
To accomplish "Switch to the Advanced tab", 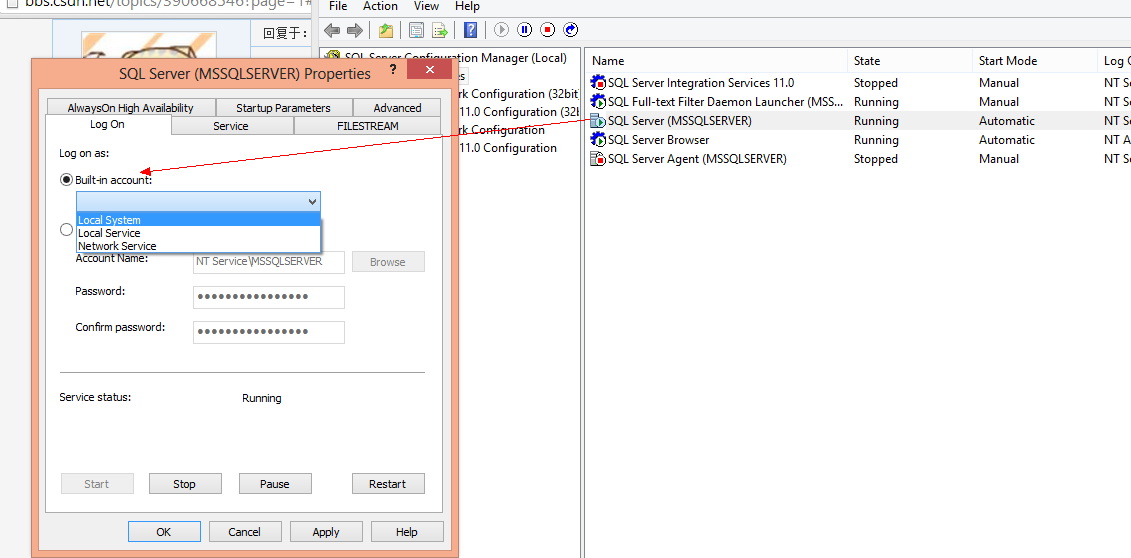I will [x=397, y=107].
